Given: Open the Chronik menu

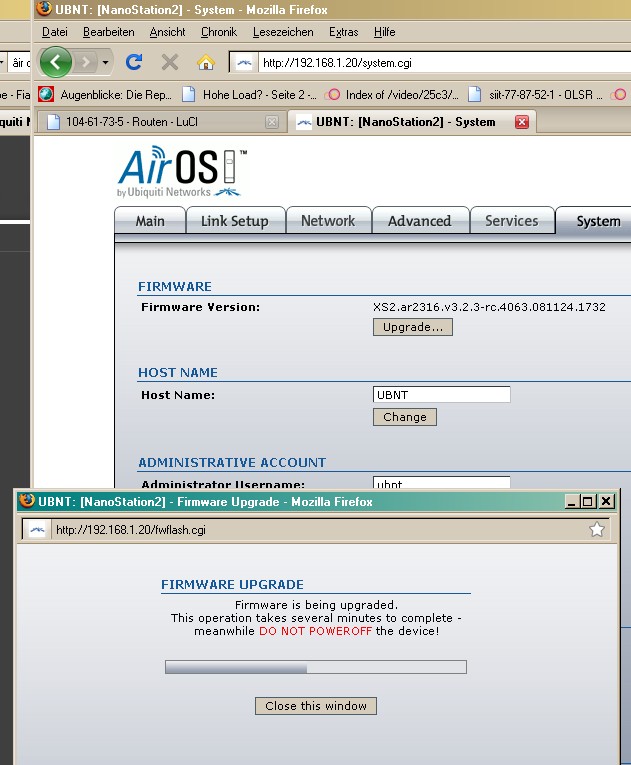Looking at the screenshot, I should pos(219,32).
